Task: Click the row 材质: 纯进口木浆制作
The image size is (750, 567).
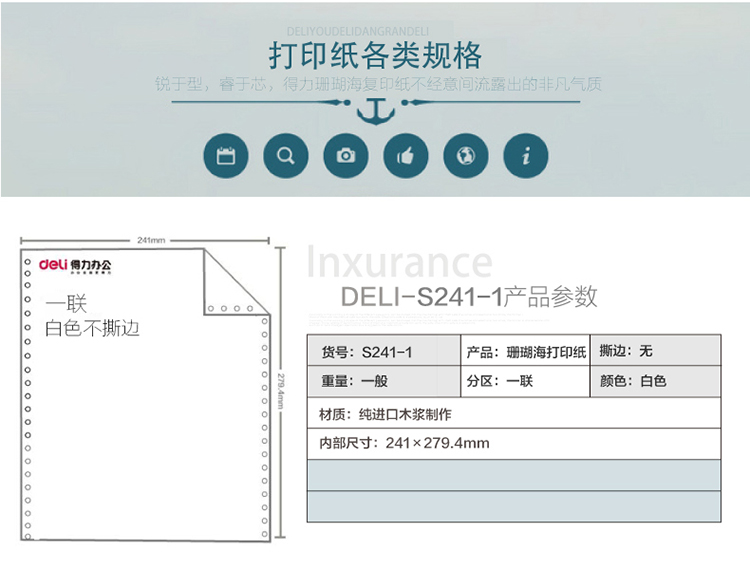Action: pyautogui.click(x=514, y=413)
